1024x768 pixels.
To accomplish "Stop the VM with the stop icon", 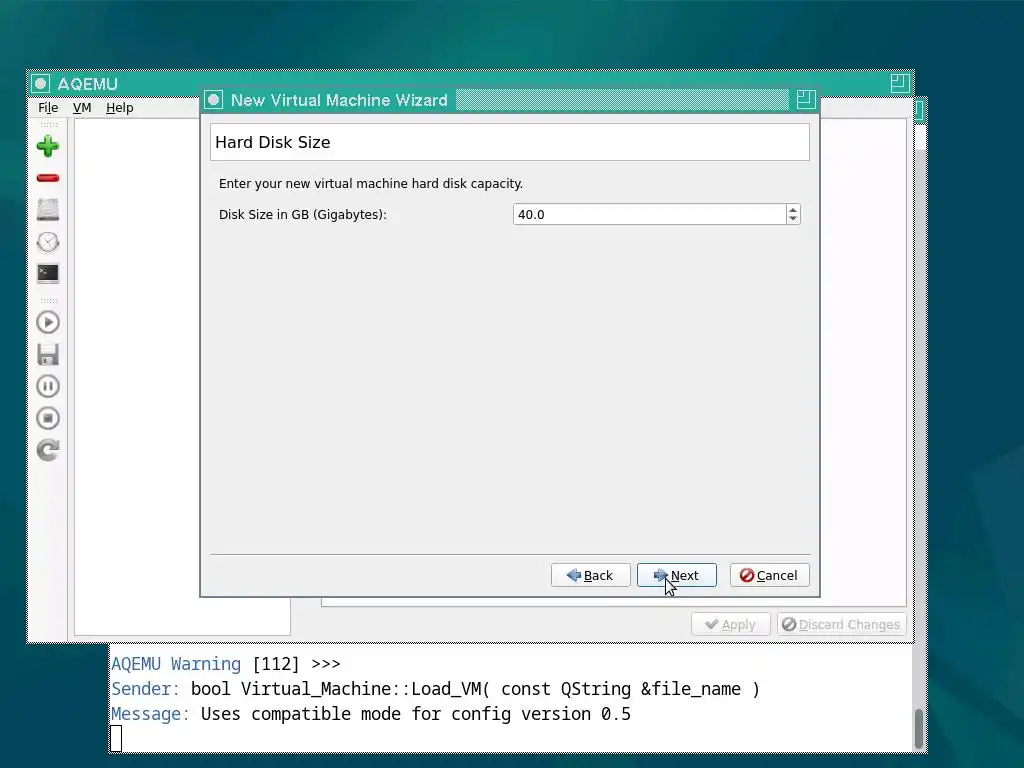I will pos(48,418).
